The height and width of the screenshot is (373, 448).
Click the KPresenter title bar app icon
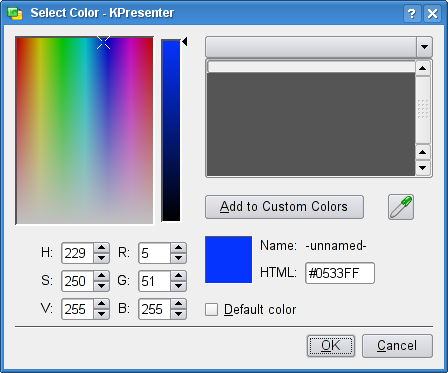[15, 13]
